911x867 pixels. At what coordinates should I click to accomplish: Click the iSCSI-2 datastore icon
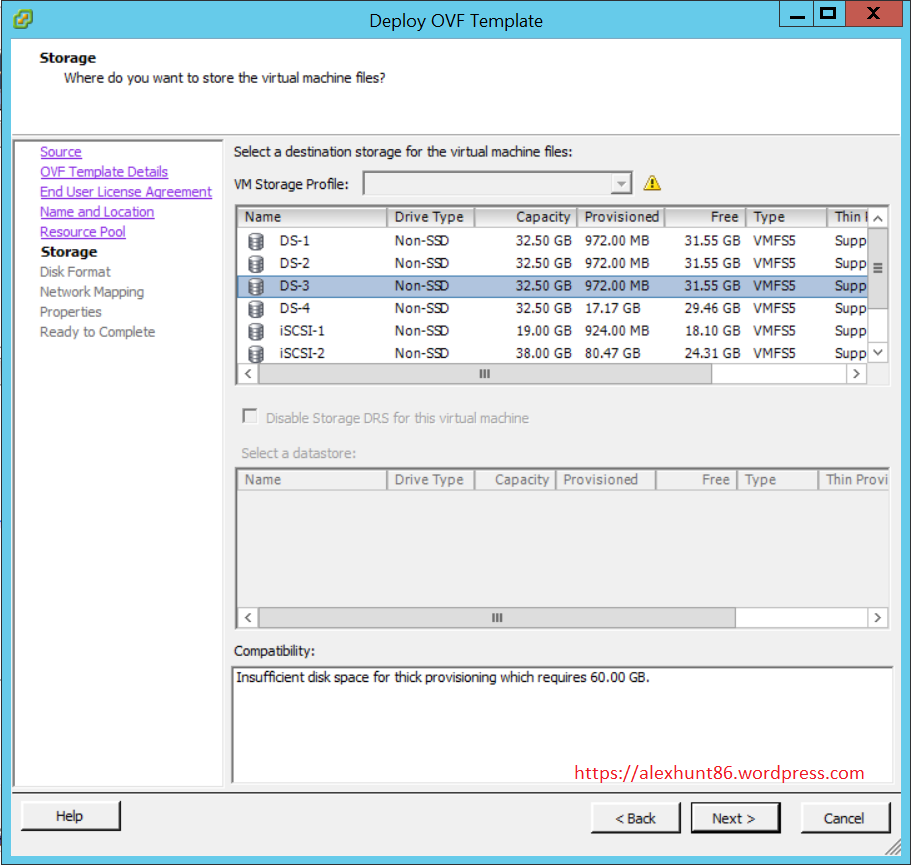[256, 353]
